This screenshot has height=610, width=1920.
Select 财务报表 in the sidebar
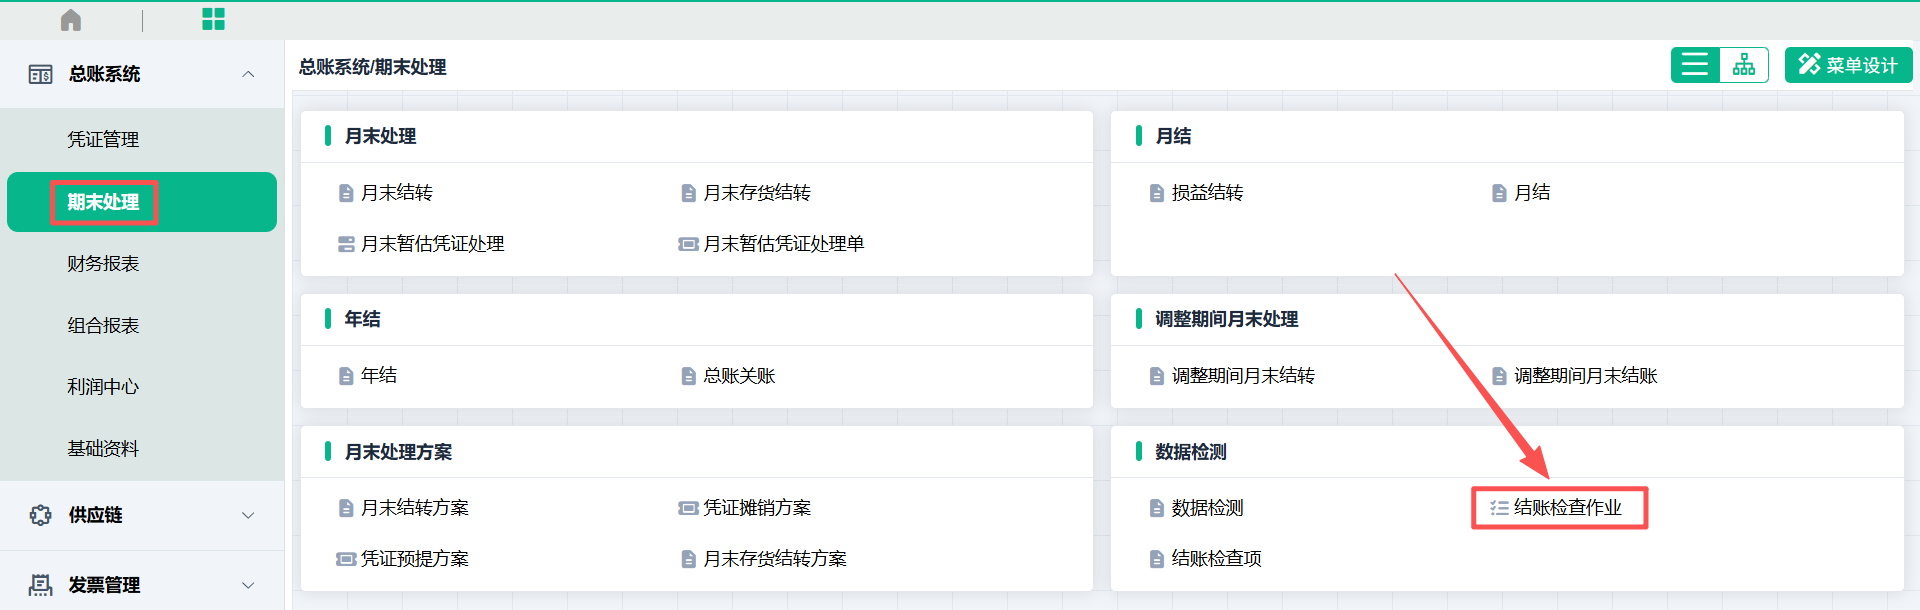point(103,264)
